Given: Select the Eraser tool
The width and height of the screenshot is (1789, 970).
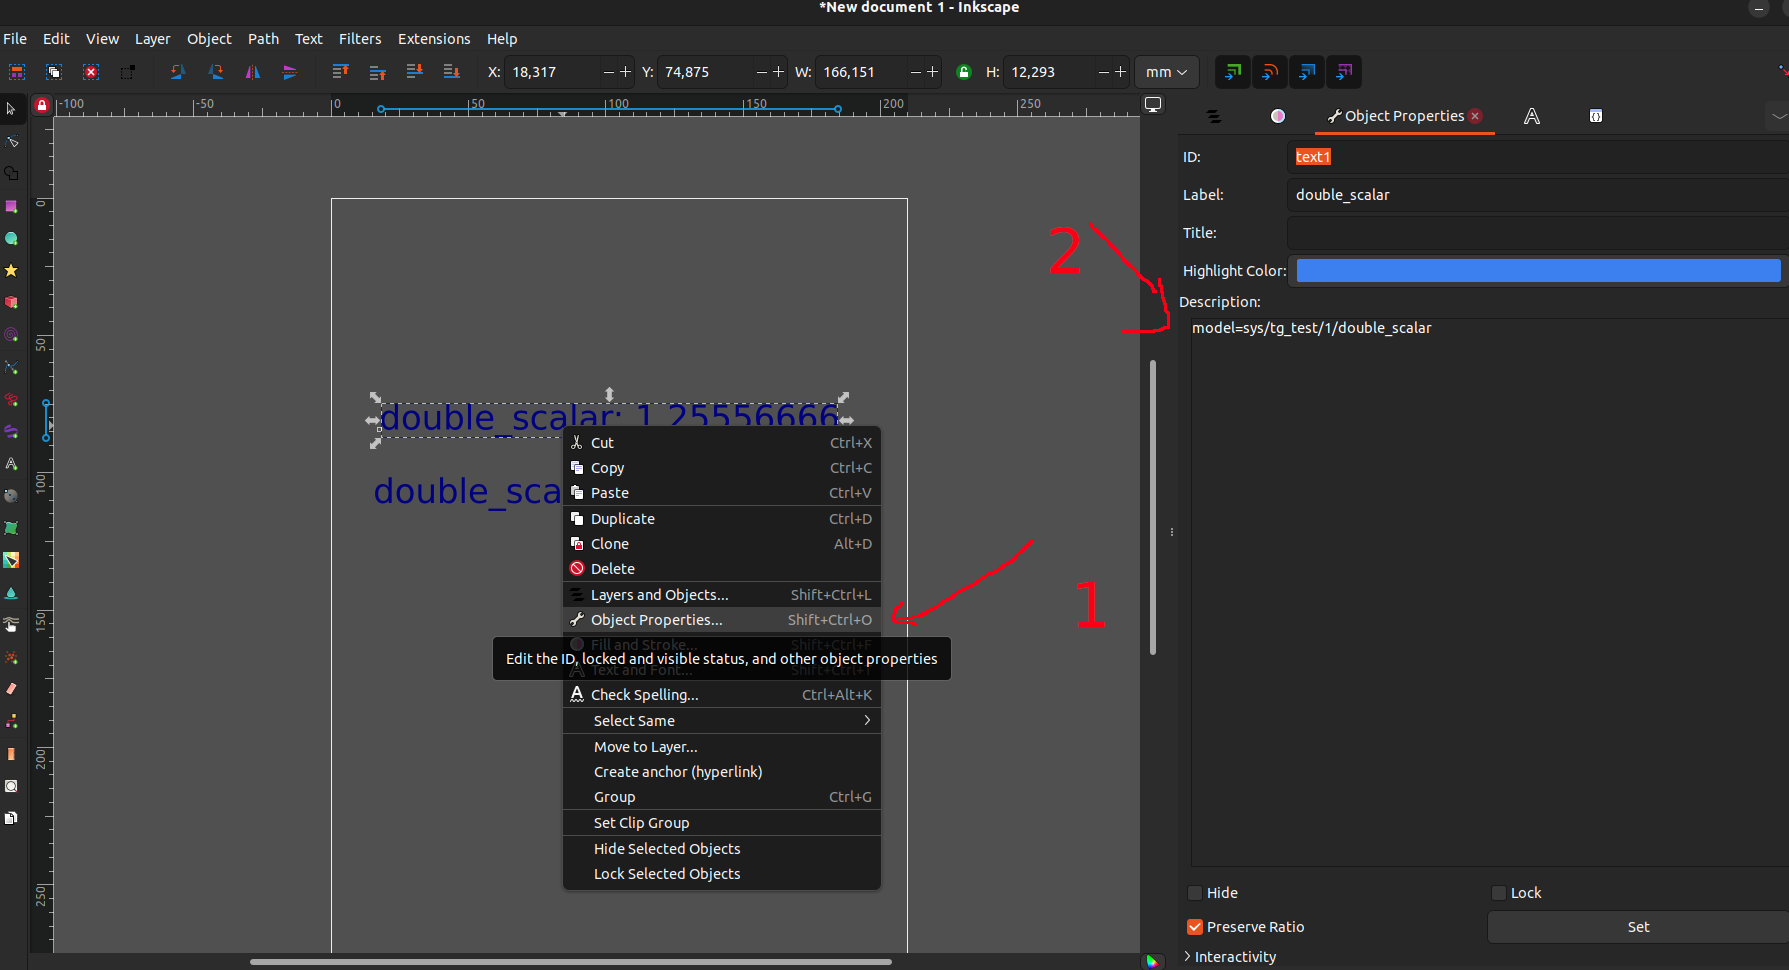Looking at the screenshot, I should [11, 689].
